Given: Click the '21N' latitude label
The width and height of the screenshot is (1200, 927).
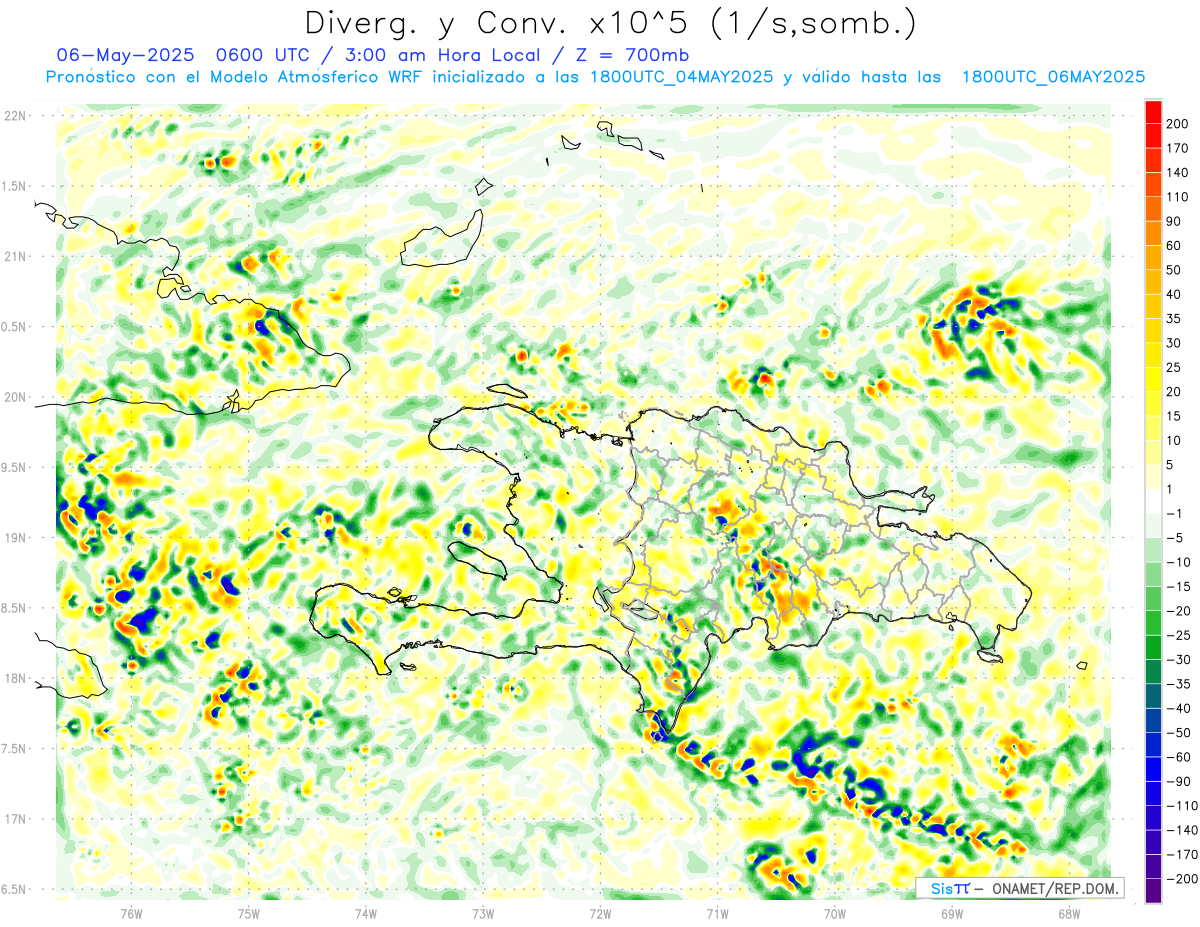Looking at the screenshot, I should [x=15, y=256].
